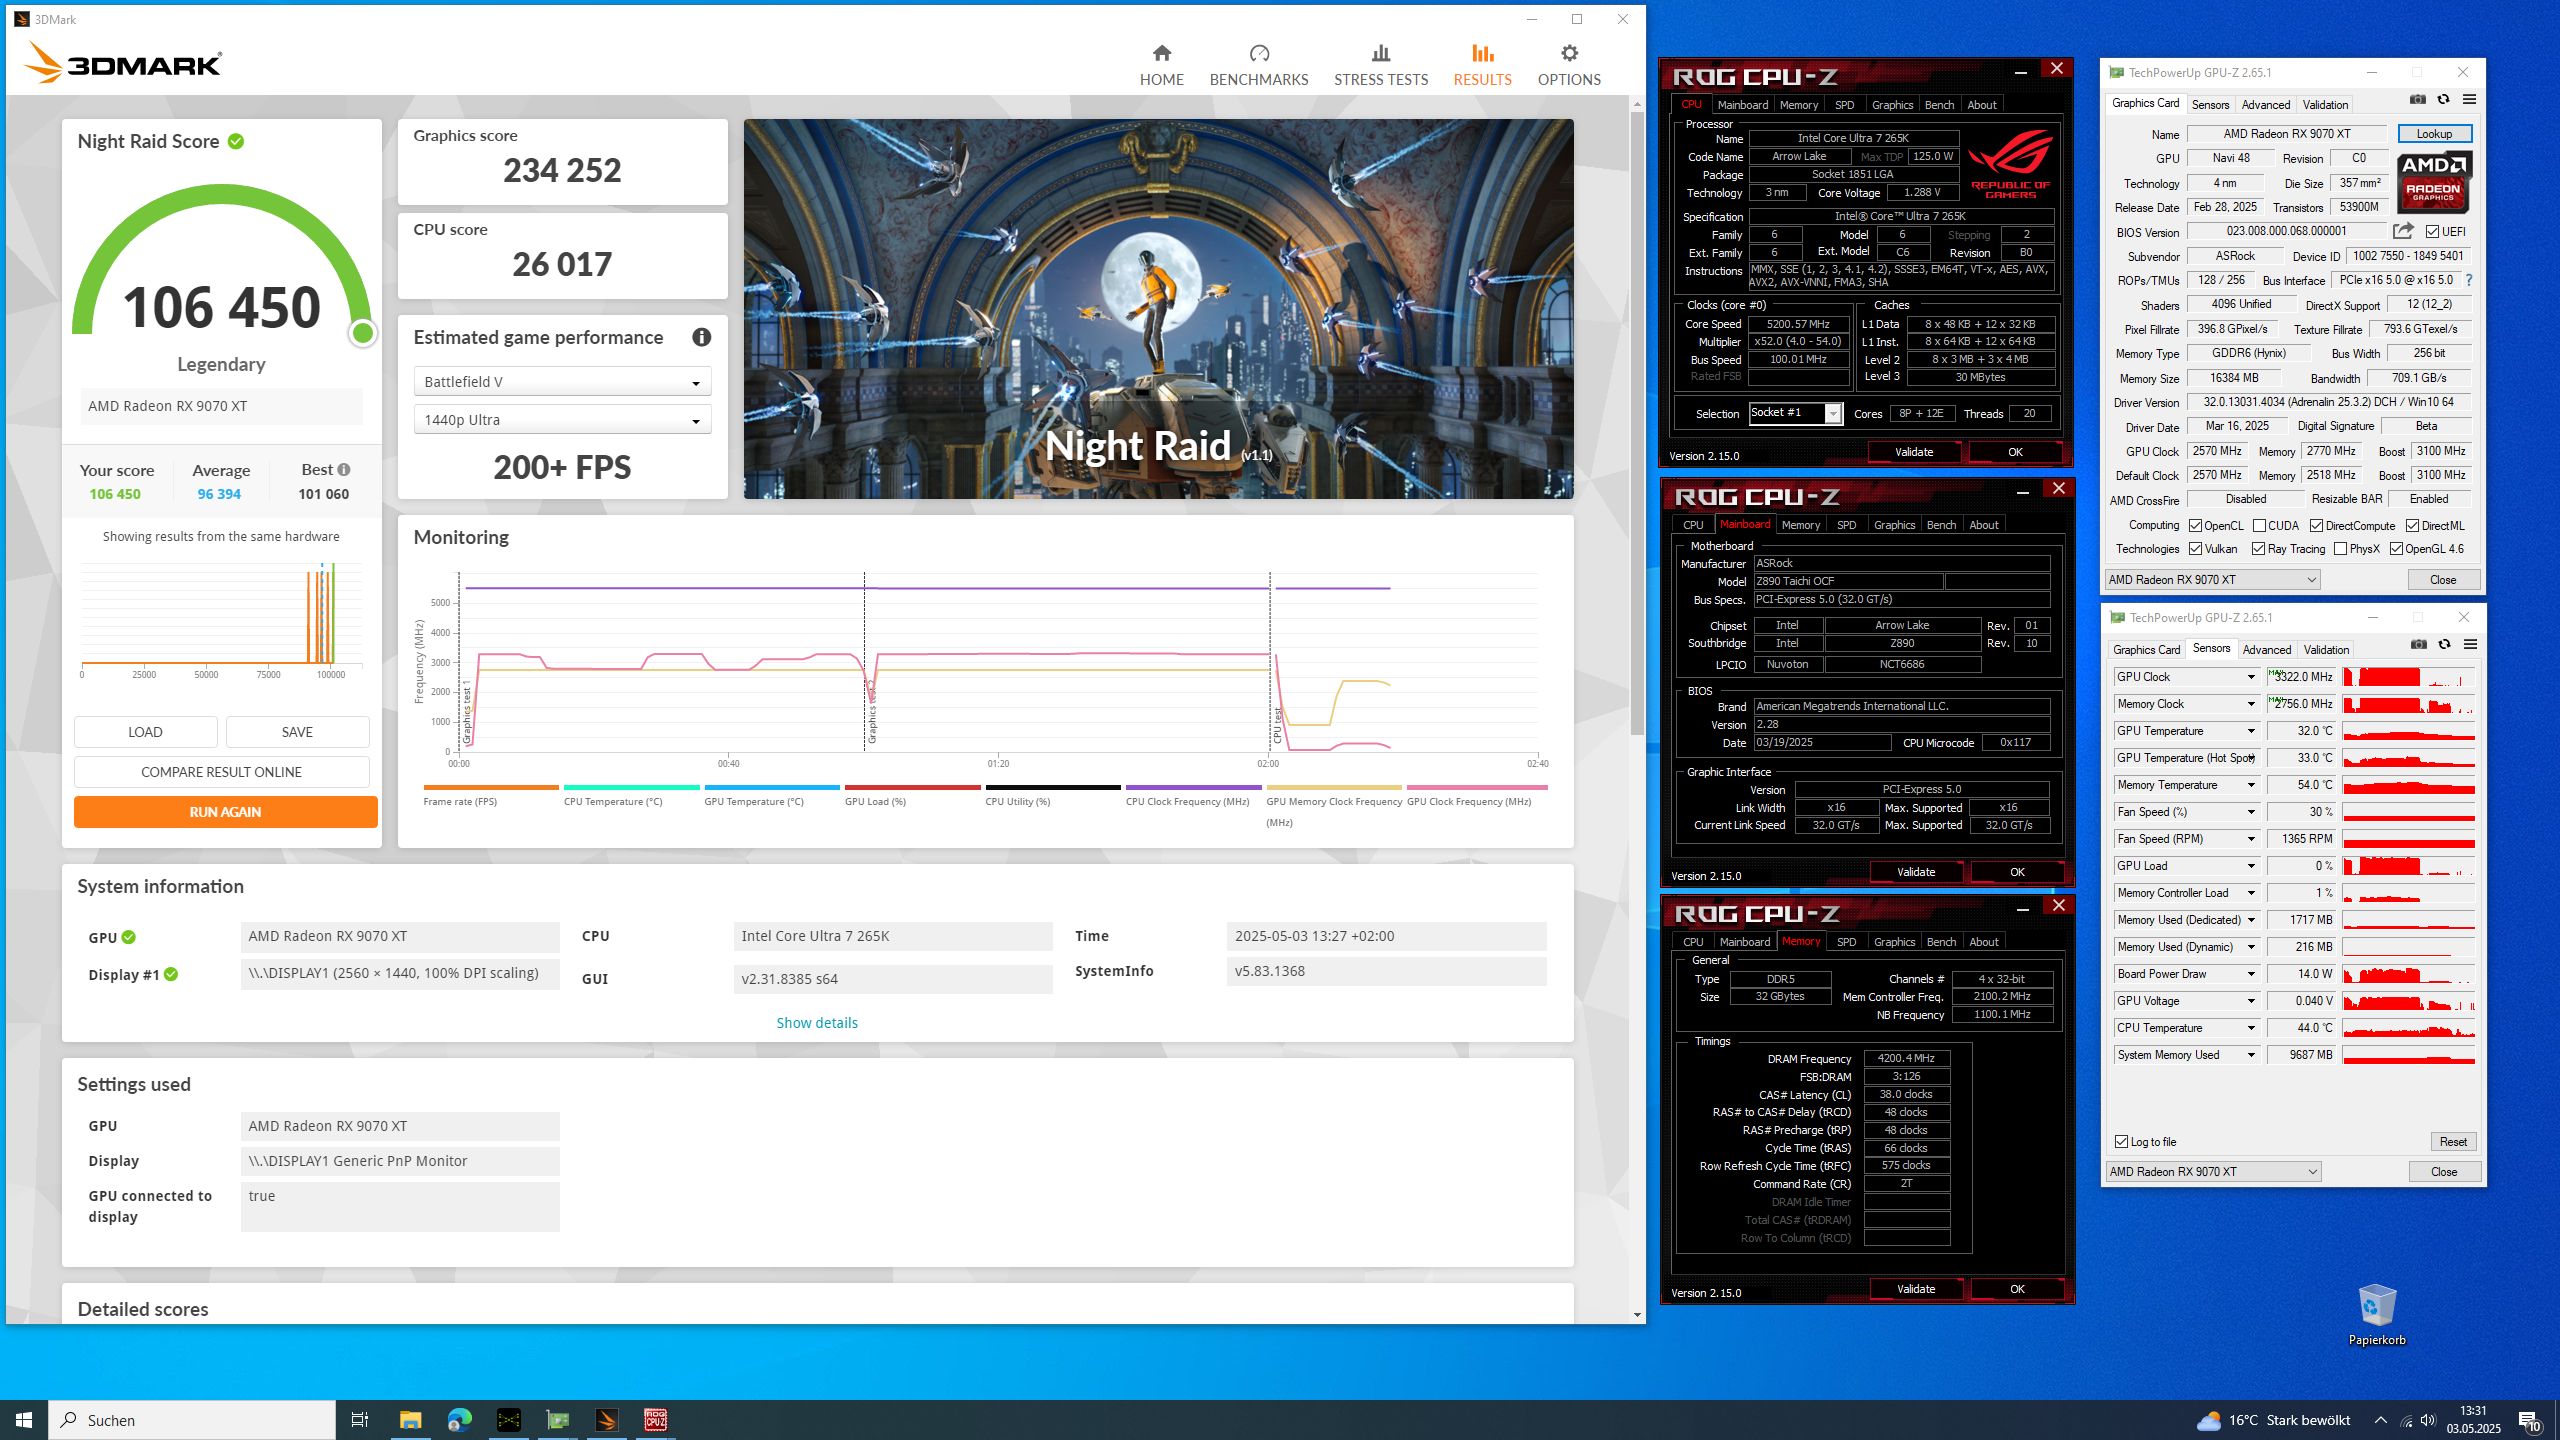The image size is (2560, 1440).
Task: Open STRESS TESTS in 3DMark
Action: (x=1381, y=65)
